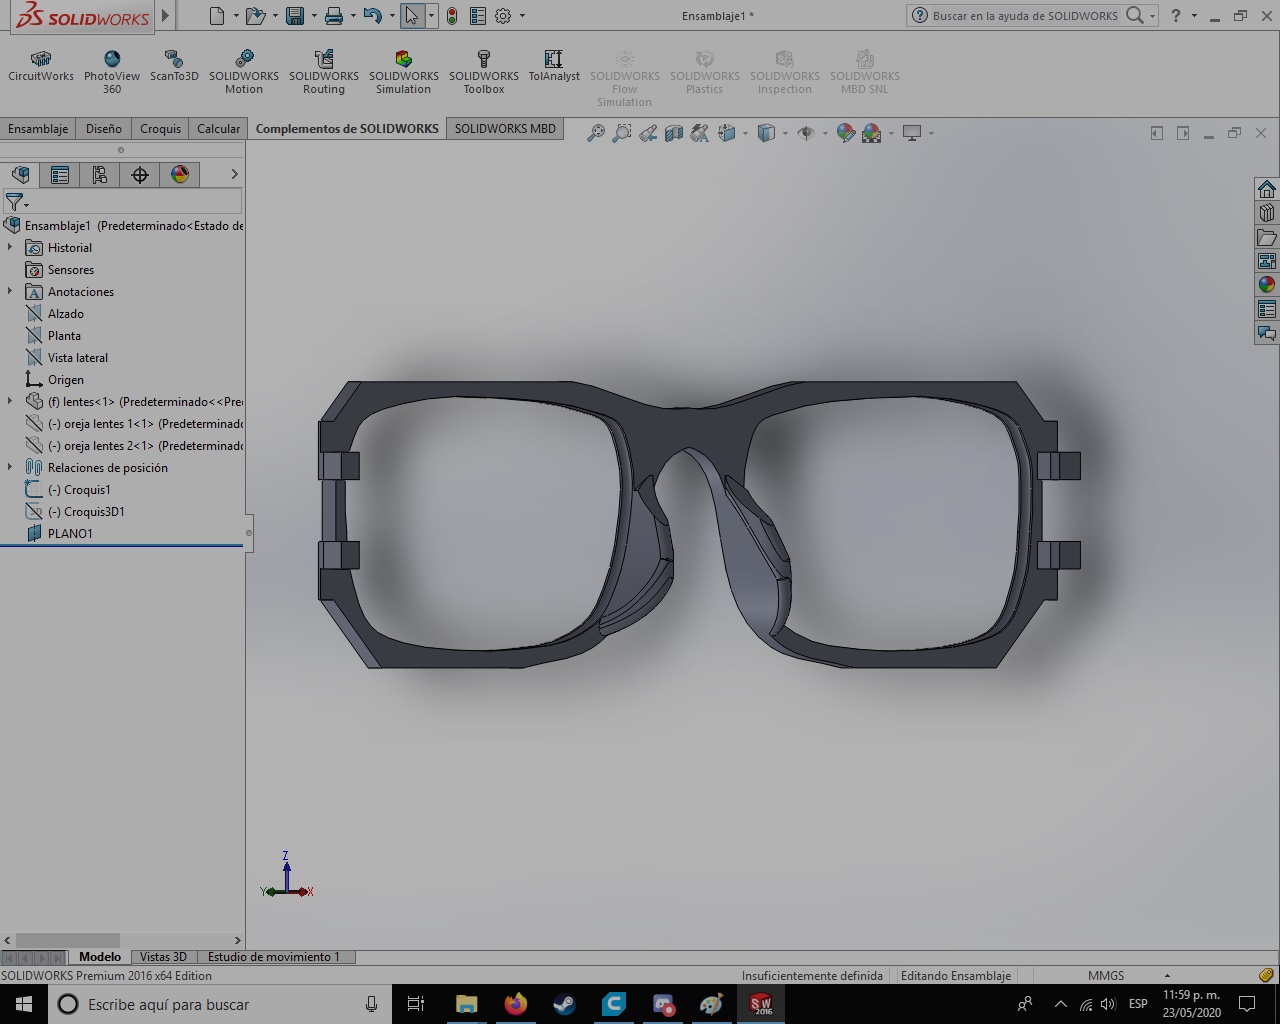Select Croquis3D1 in the feature tree
This screenshot has height=1024, width=1280.
86,511
